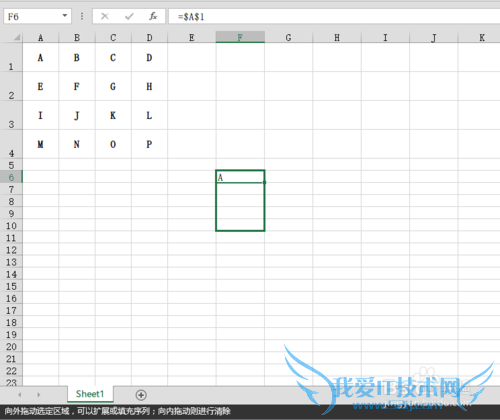The width and height of the screenshot is (500, 420).
Task: Select cell D1 containing D
Action: [x=149, y=57]
